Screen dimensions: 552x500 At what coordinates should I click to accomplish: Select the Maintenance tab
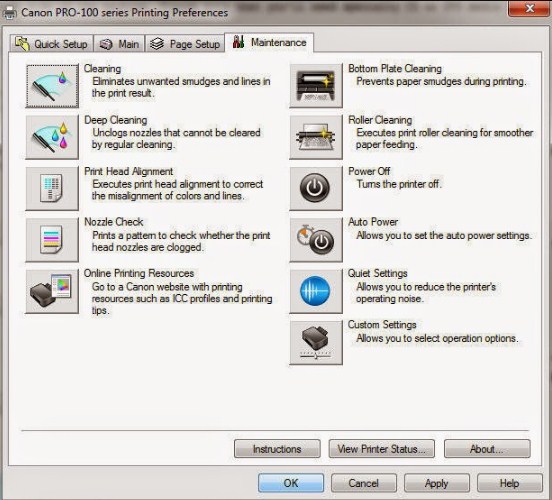tap(269, 43)
